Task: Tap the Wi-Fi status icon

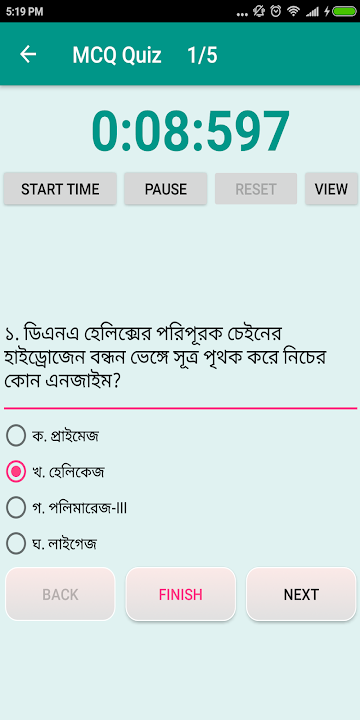Action: 293,11
